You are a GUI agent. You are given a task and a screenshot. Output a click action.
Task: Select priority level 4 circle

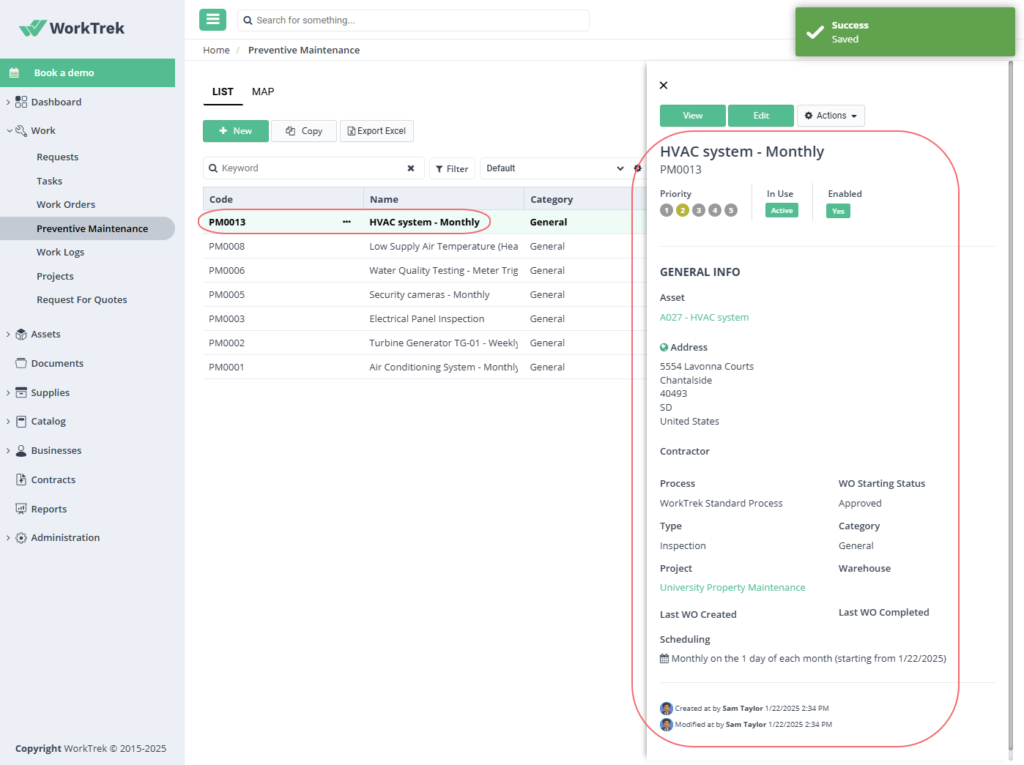[x=715, y=210]
